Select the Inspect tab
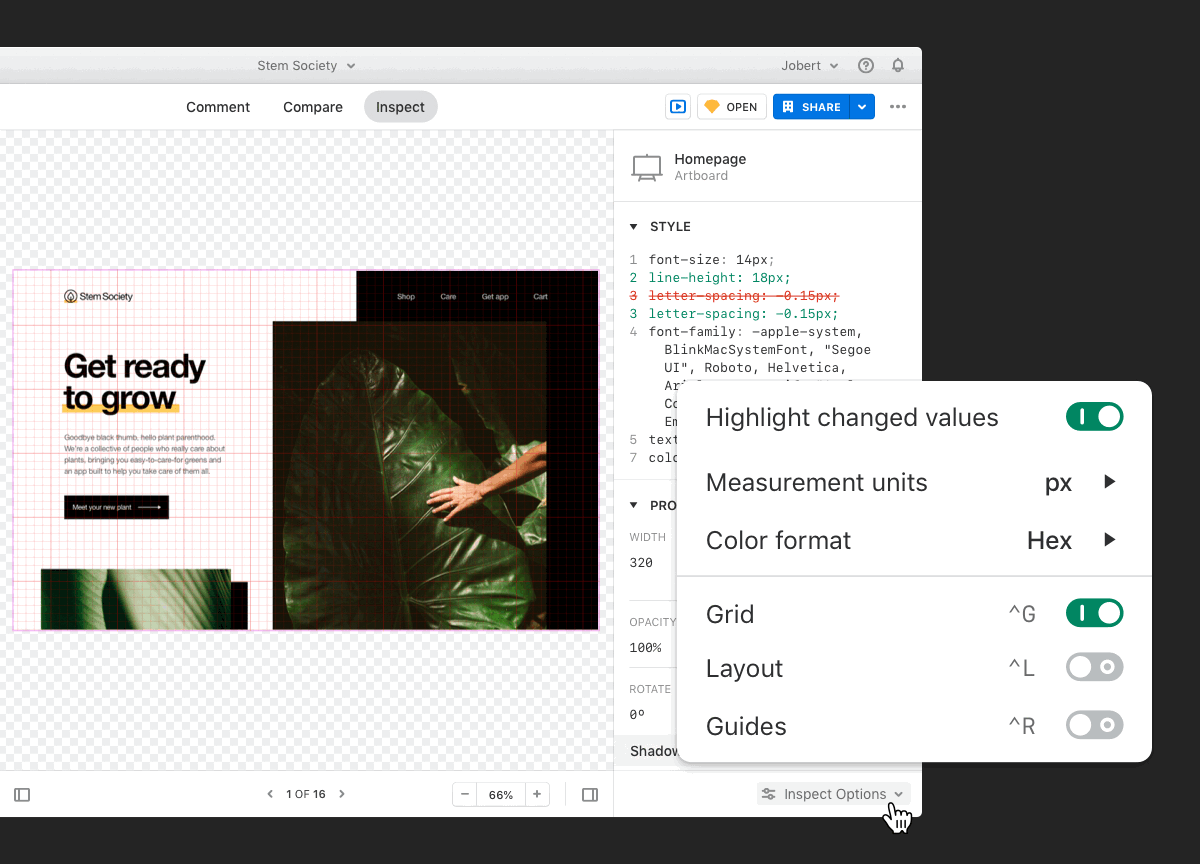Image resolution: width=1200 pixels, height=864 pixels. pyautogui.click(x=400, y=107)
